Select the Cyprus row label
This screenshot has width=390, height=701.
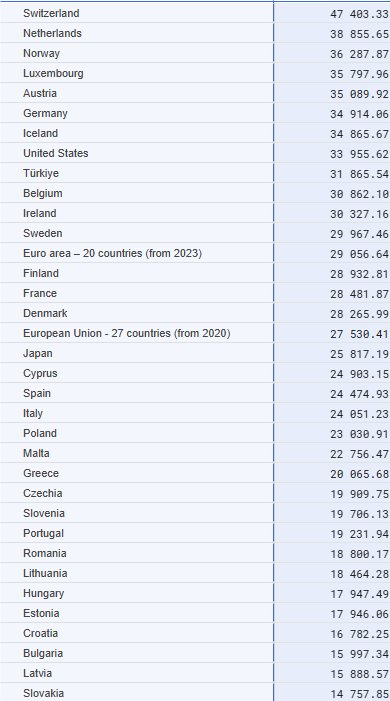40,373
